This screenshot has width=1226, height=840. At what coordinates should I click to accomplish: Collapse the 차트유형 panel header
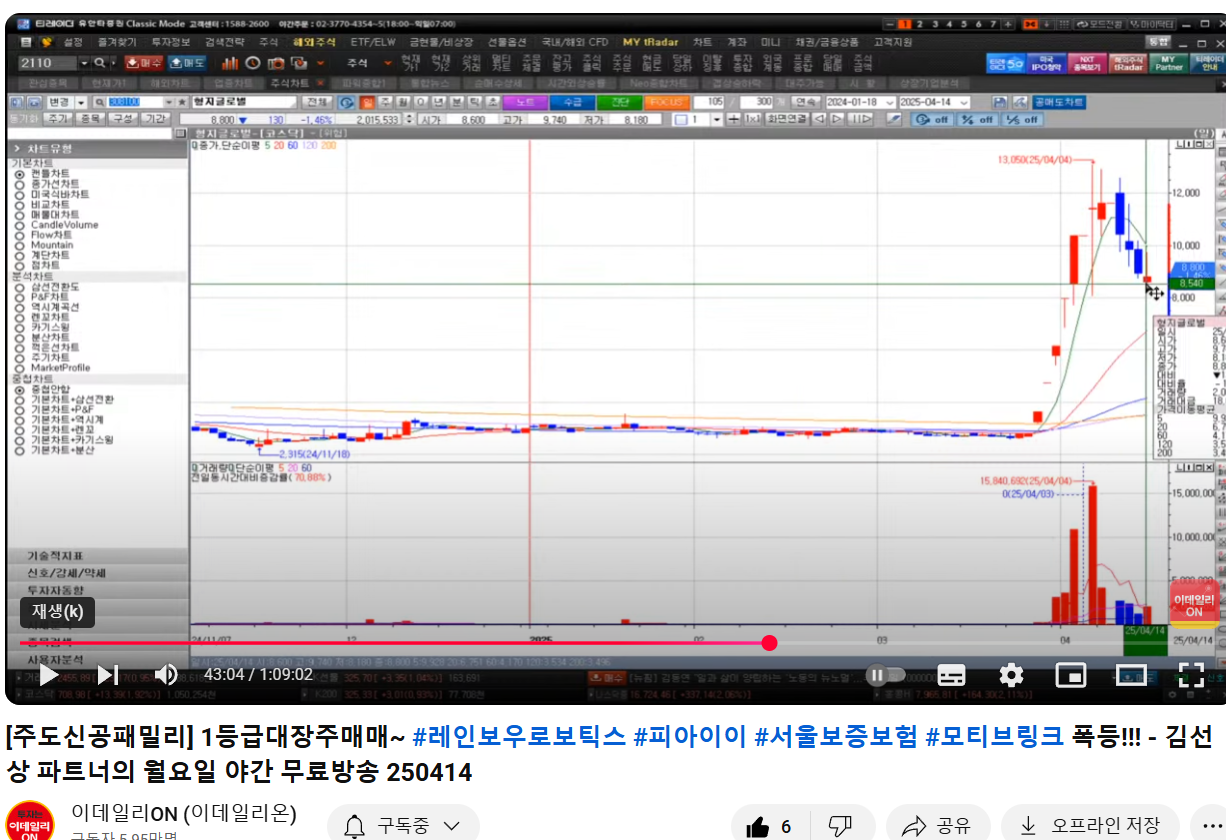[97, 148]
